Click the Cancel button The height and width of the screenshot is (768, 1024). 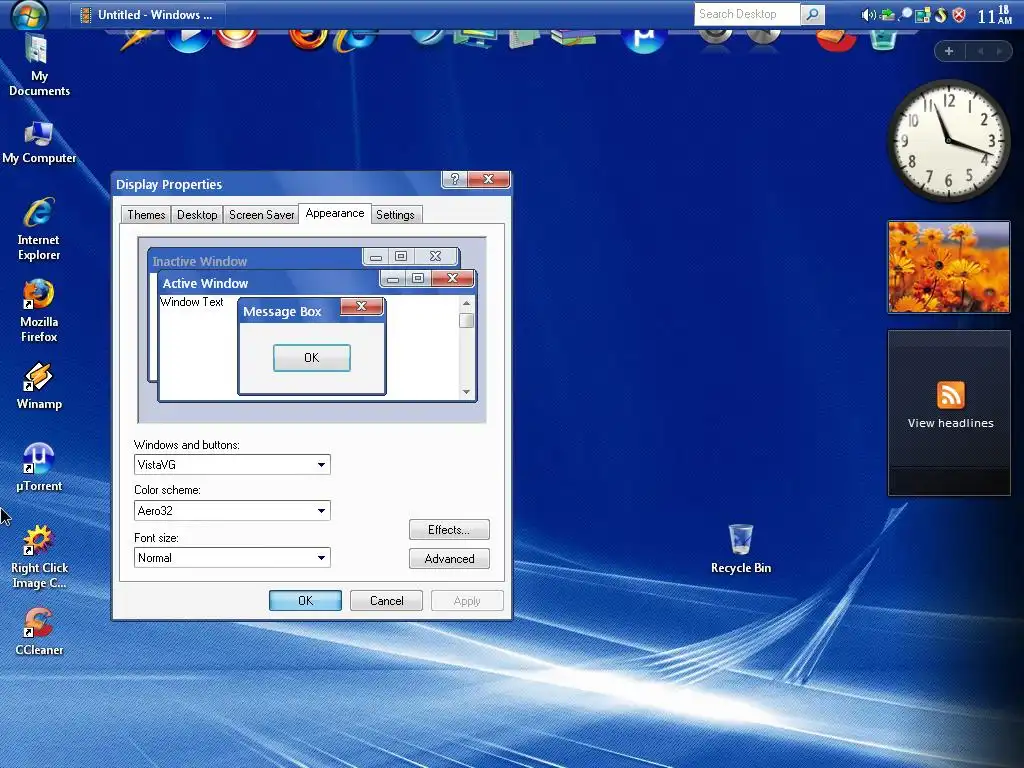tap(387, 600)
